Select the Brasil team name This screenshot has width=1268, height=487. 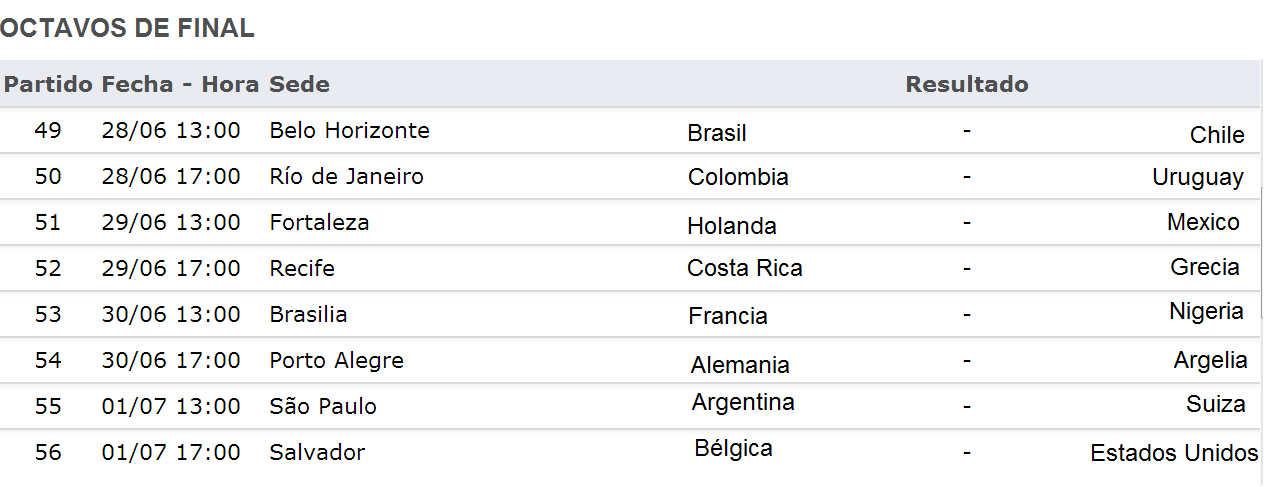coord(717,133)
